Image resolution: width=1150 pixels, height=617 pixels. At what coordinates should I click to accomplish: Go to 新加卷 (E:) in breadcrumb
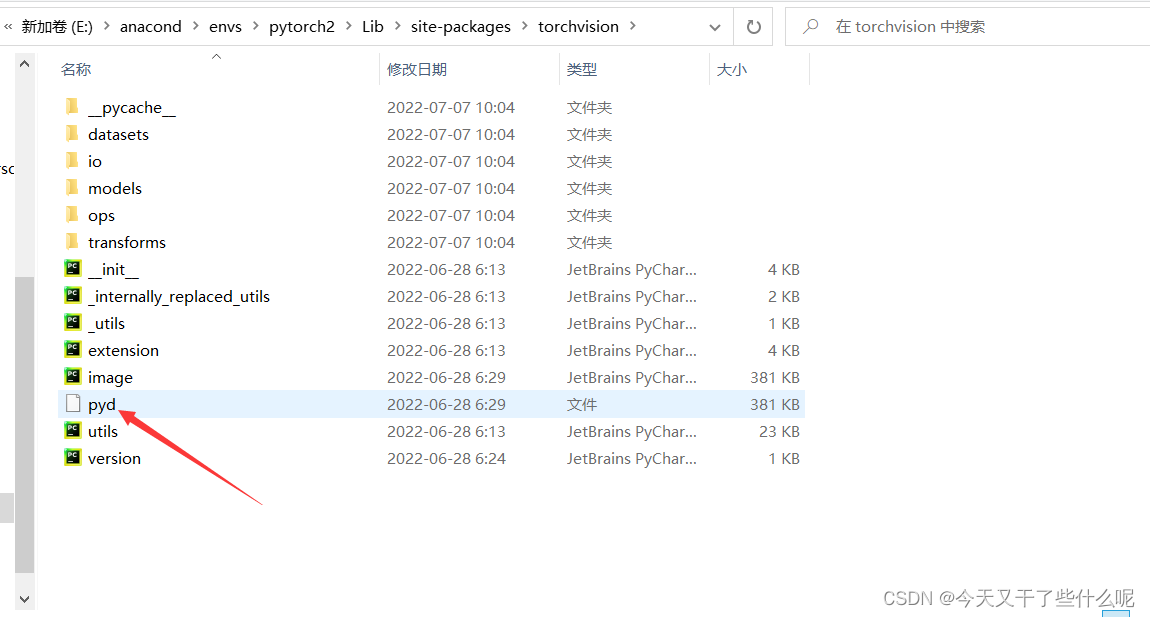57,27
